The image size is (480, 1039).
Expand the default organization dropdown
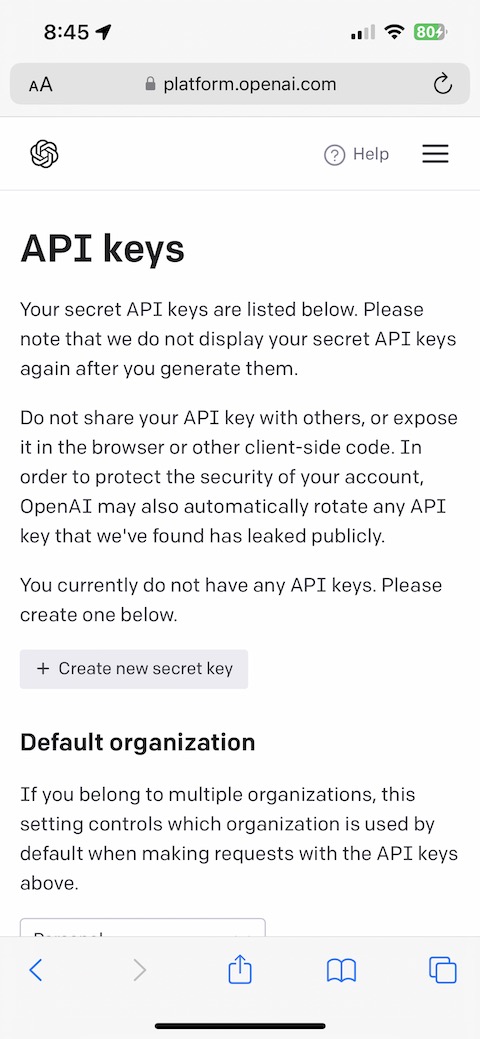(143, 928)
